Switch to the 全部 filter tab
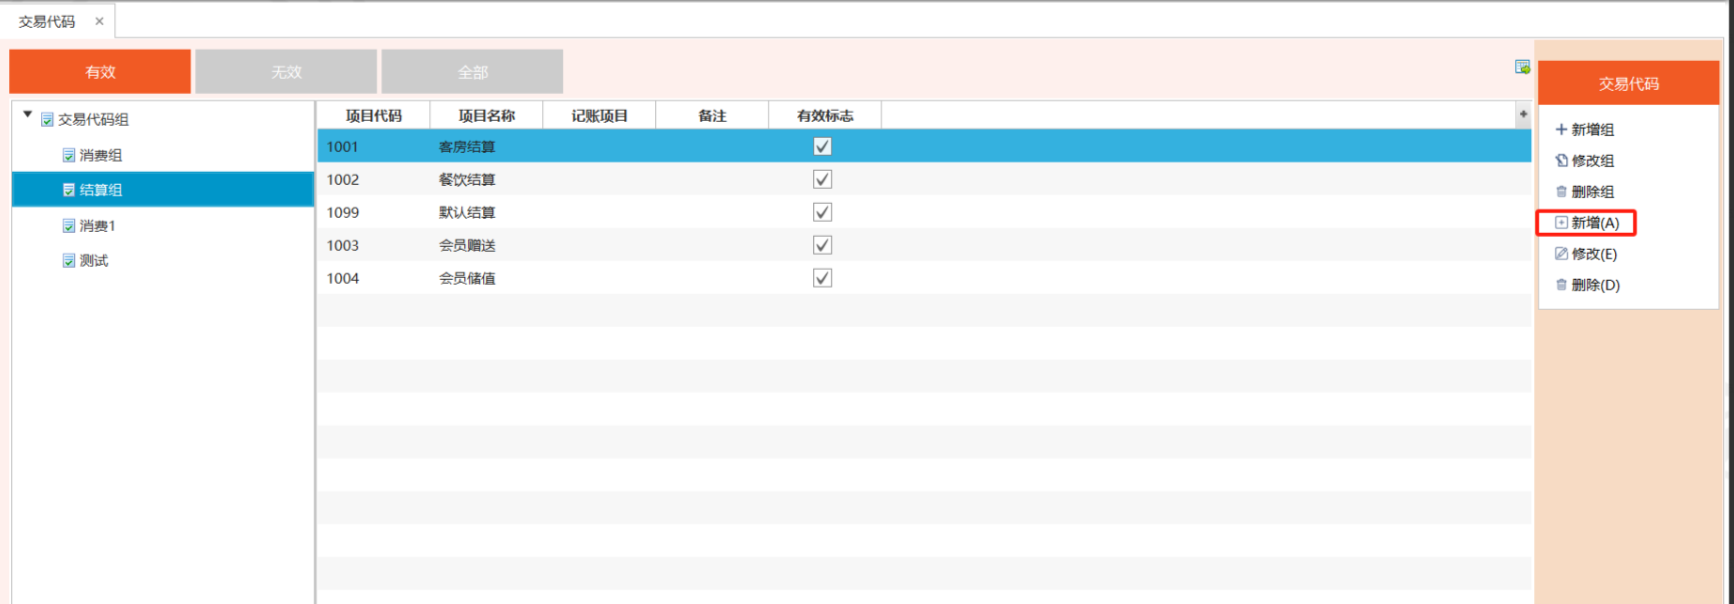Image resolution: width=1734 pixels, height=604 pixels. [x=472, y=72]
